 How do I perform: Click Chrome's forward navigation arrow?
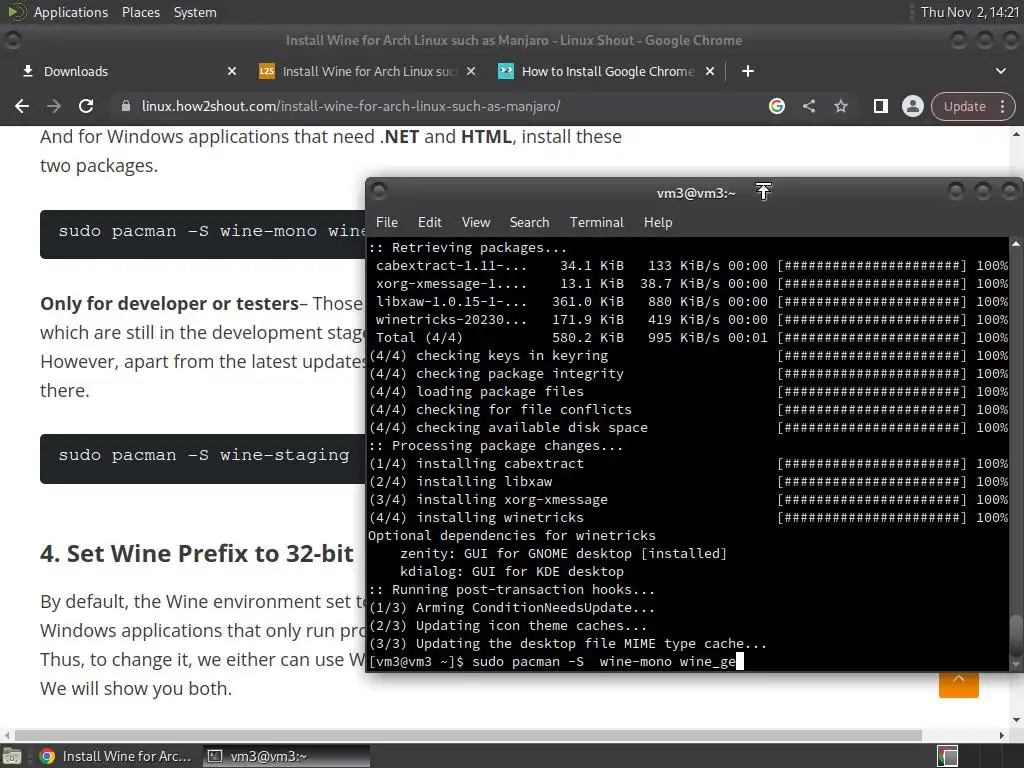[x=54, y=106]
